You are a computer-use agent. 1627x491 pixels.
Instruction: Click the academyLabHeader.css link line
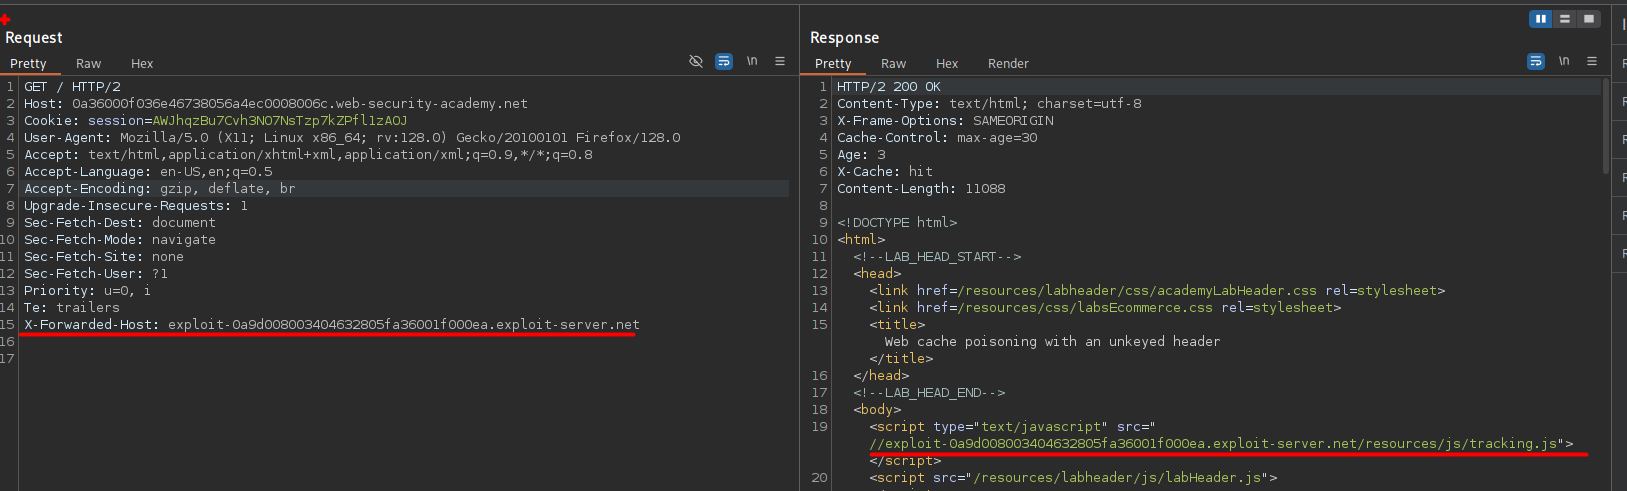[x=1157, y=291]
